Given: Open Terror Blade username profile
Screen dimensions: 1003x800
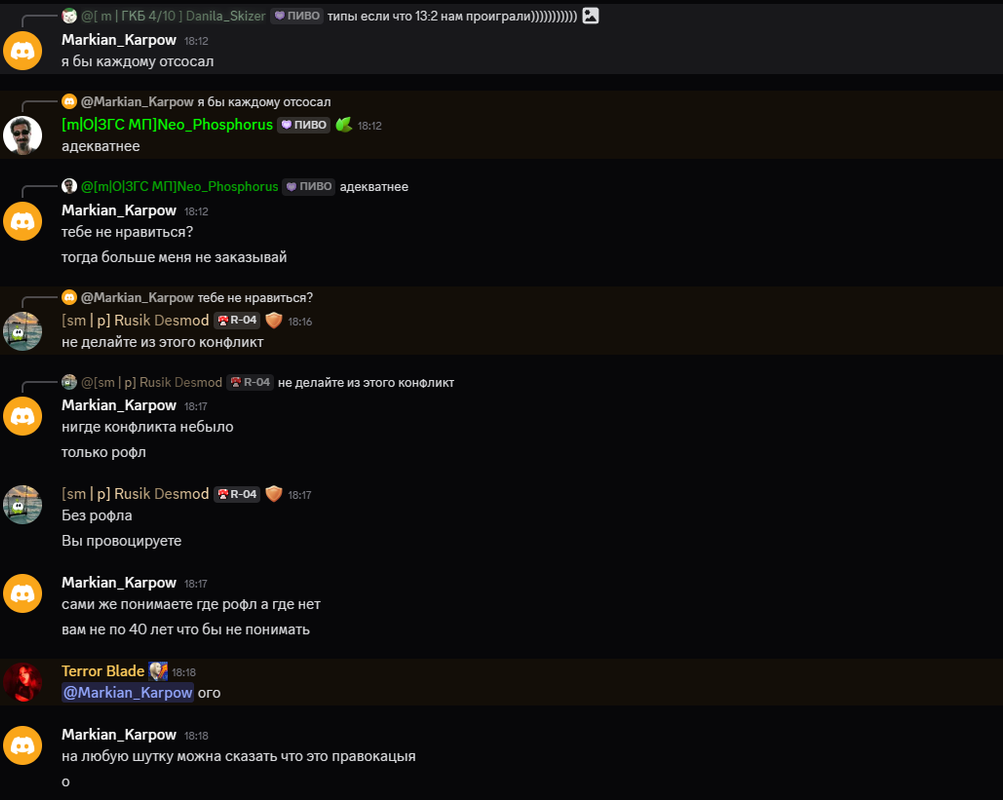Looking at the screenshot, I should pyautogui.click(x=103, y=671).
